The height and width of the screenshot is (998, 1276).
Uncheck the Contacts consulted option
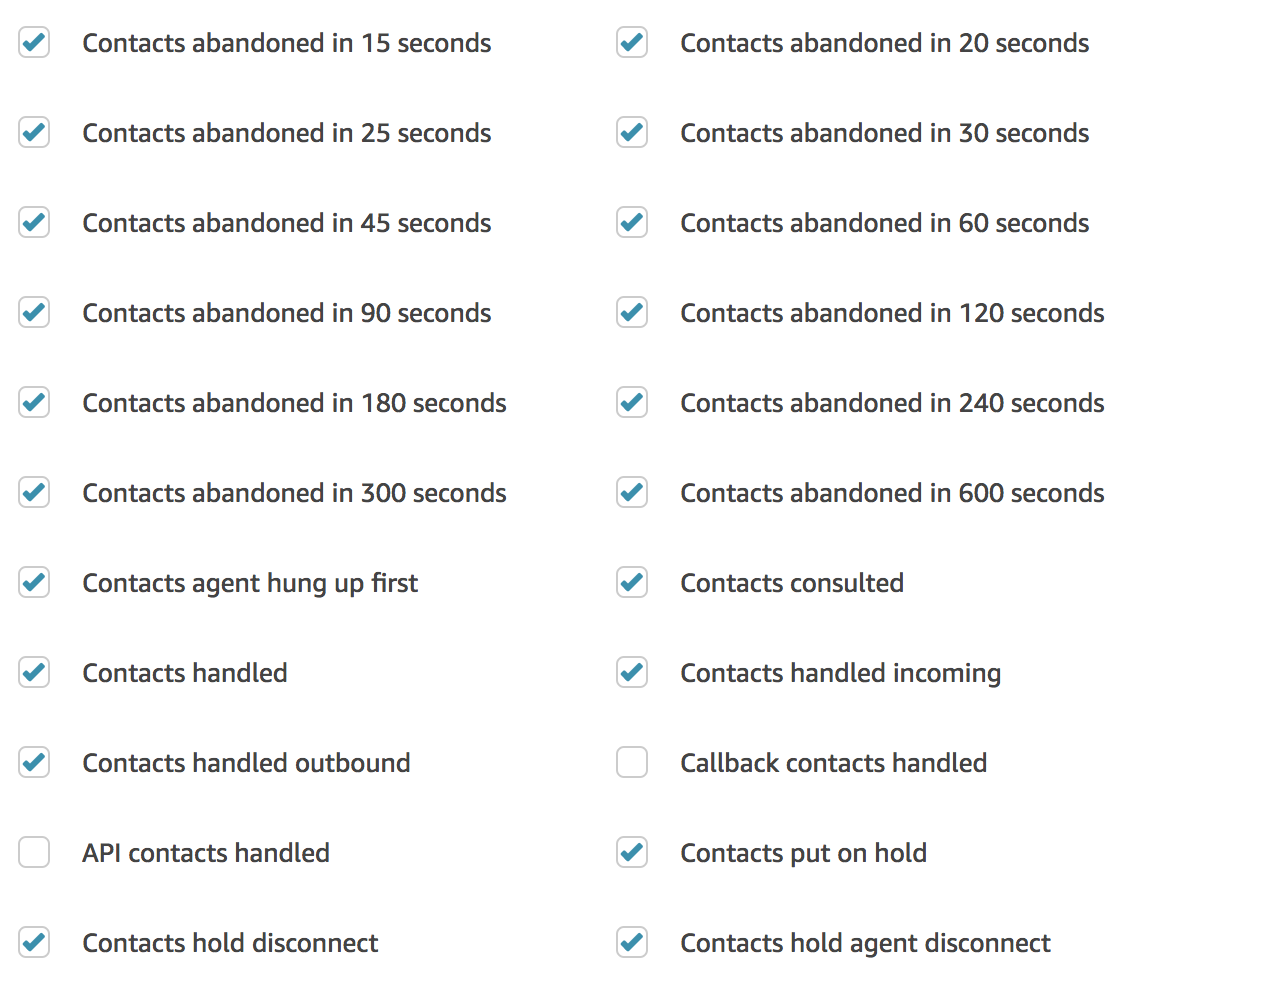(x=632, y=582)
